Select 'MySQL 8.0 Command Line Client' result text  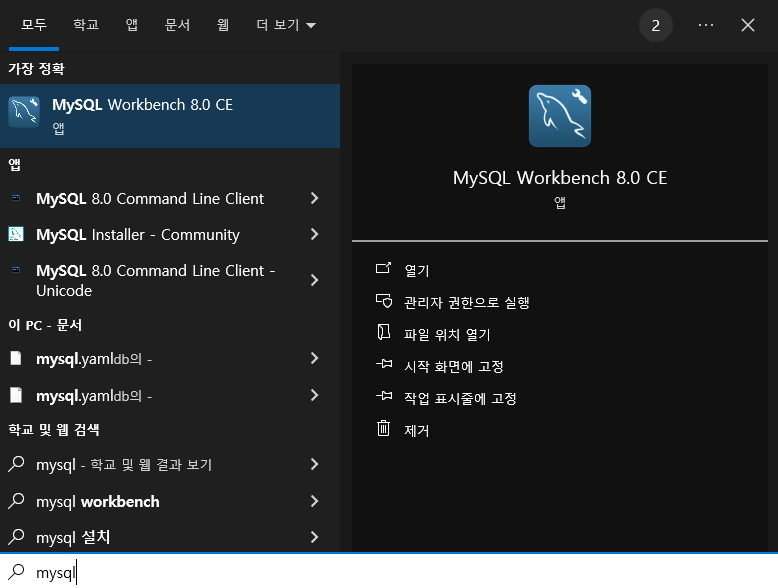150,198
